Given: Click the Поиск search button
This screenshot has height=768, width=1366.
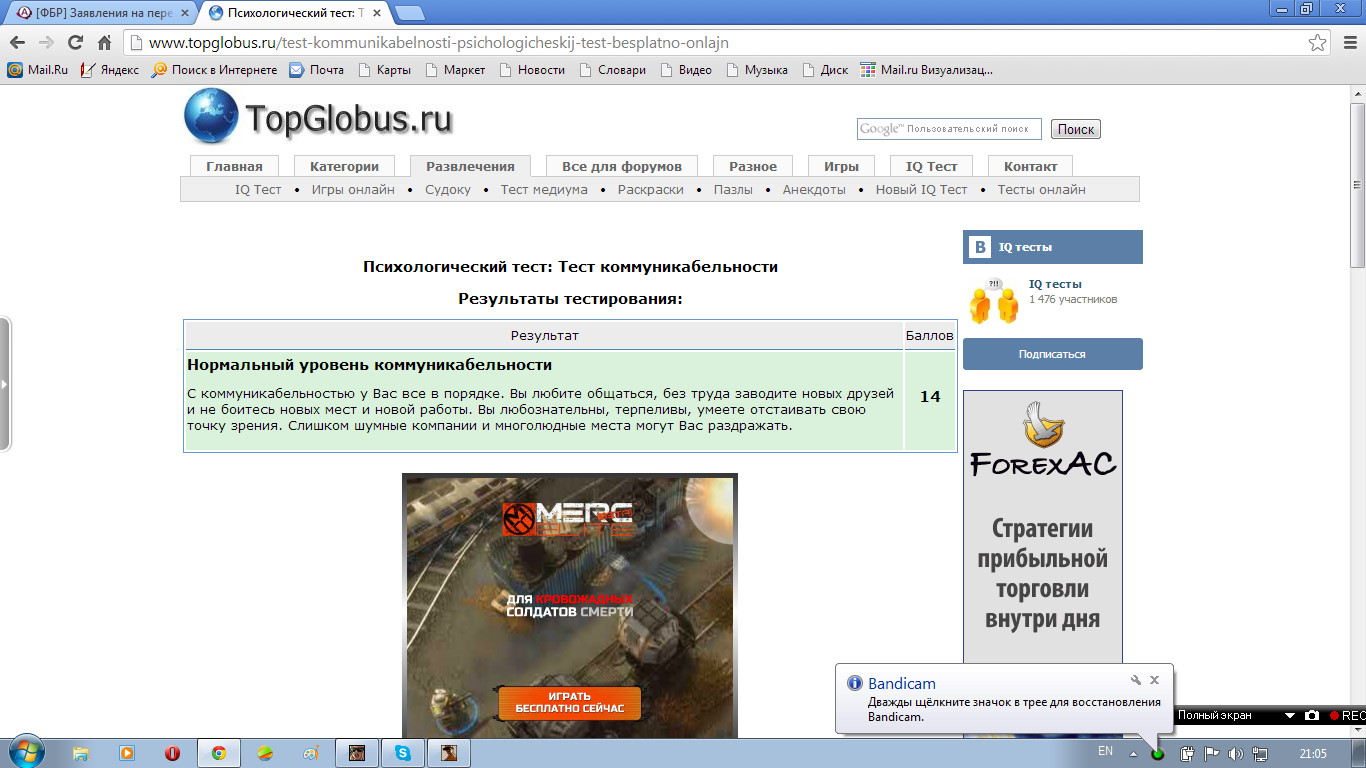Looking at the screenshot, I should (x=1076, y=129).
